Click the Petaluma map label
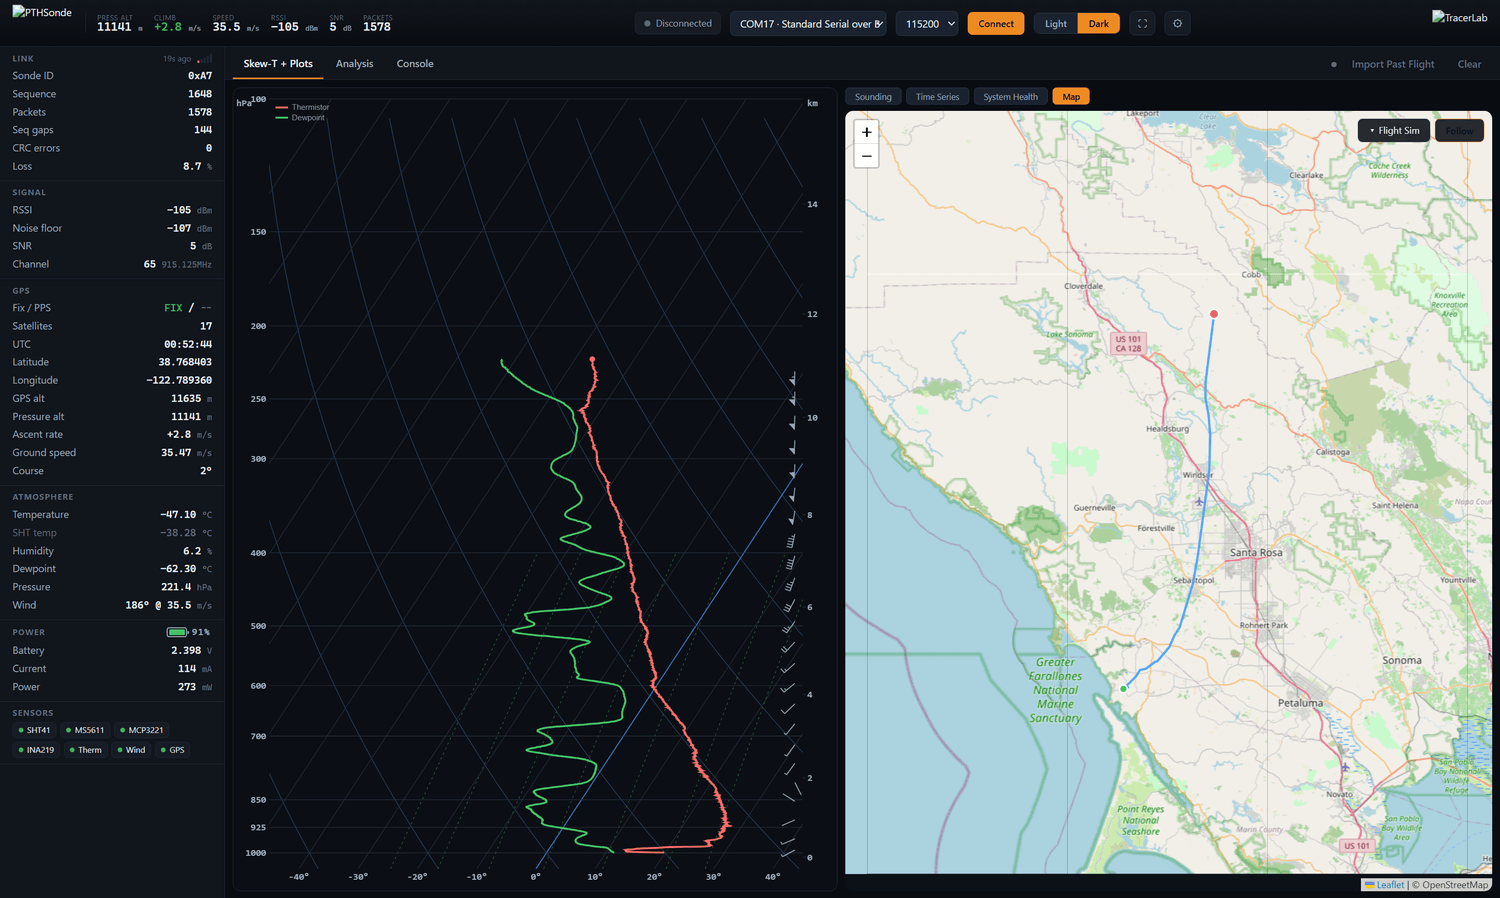Image resolution: width=1500 pixels, height=898 pixels. (x=1300, y=703)
